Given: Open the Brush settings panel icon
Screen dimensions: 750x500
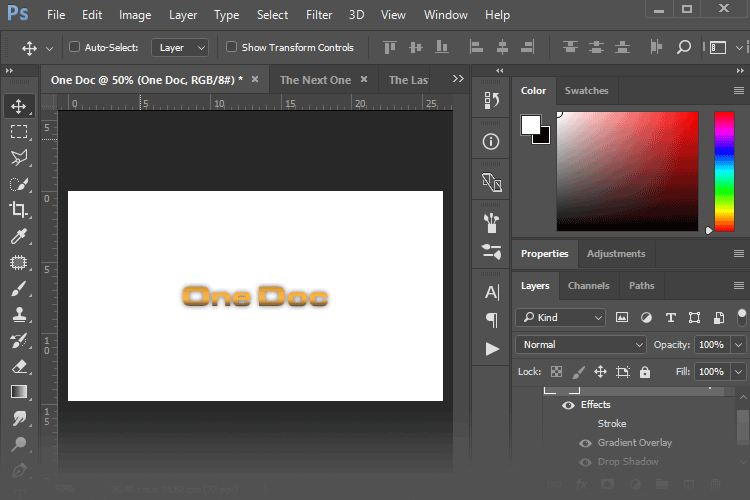Looking at the screenshot, I should point(491,252).
